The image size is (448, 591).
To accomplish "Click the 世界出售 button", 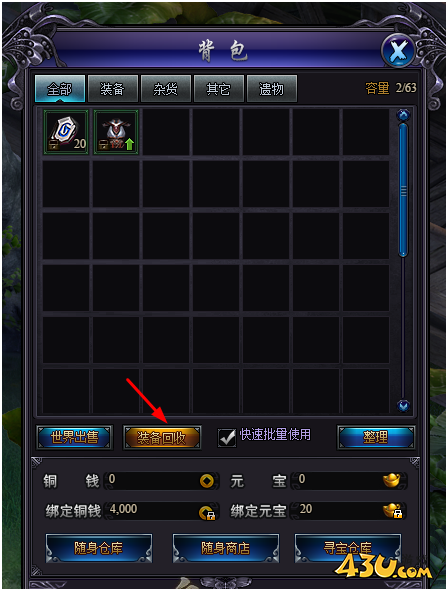I will click(x=74, y=437).
